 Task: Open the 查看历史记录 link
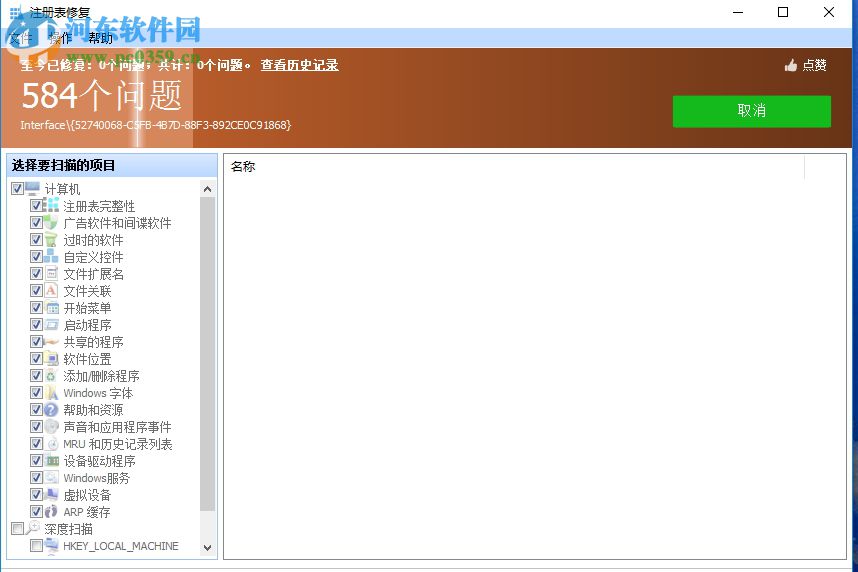pyautogui.click(x=299, y=65)
